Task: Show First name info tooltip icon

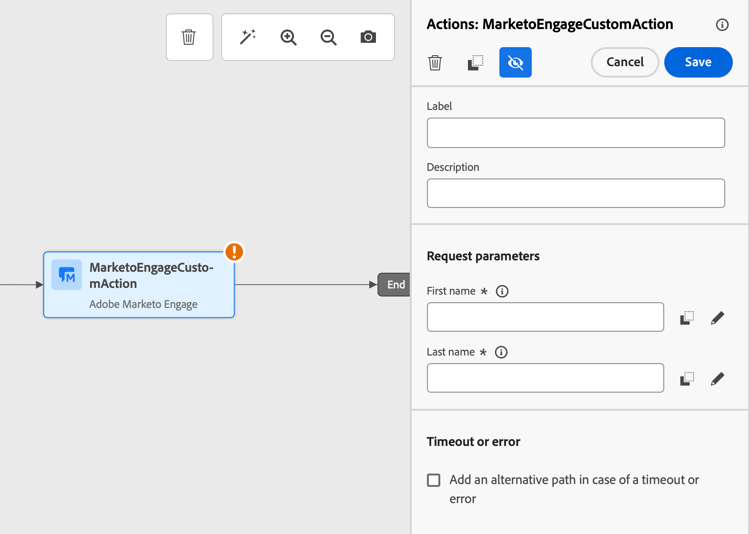Action: [x=502, y=291]
